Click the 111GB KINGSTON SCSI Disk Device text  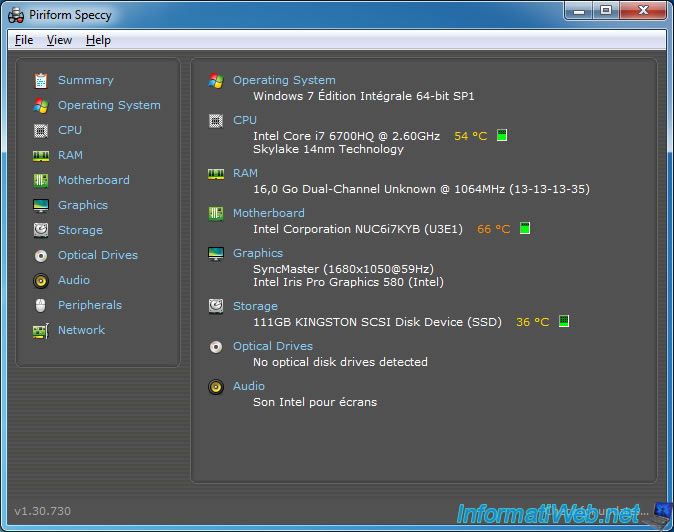coord(377,322)
